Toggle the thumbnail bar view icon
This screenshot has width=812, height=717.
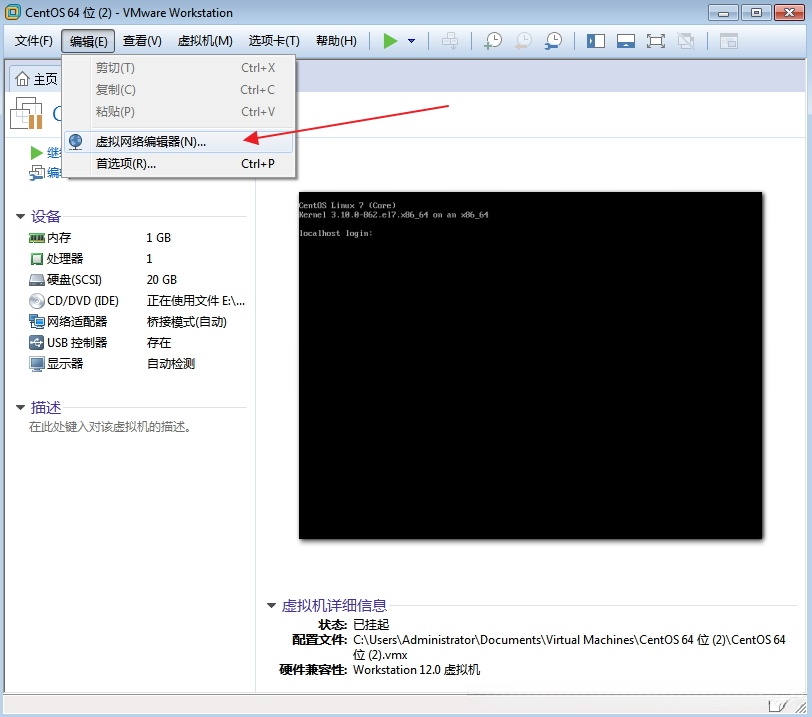coord(626,41)
